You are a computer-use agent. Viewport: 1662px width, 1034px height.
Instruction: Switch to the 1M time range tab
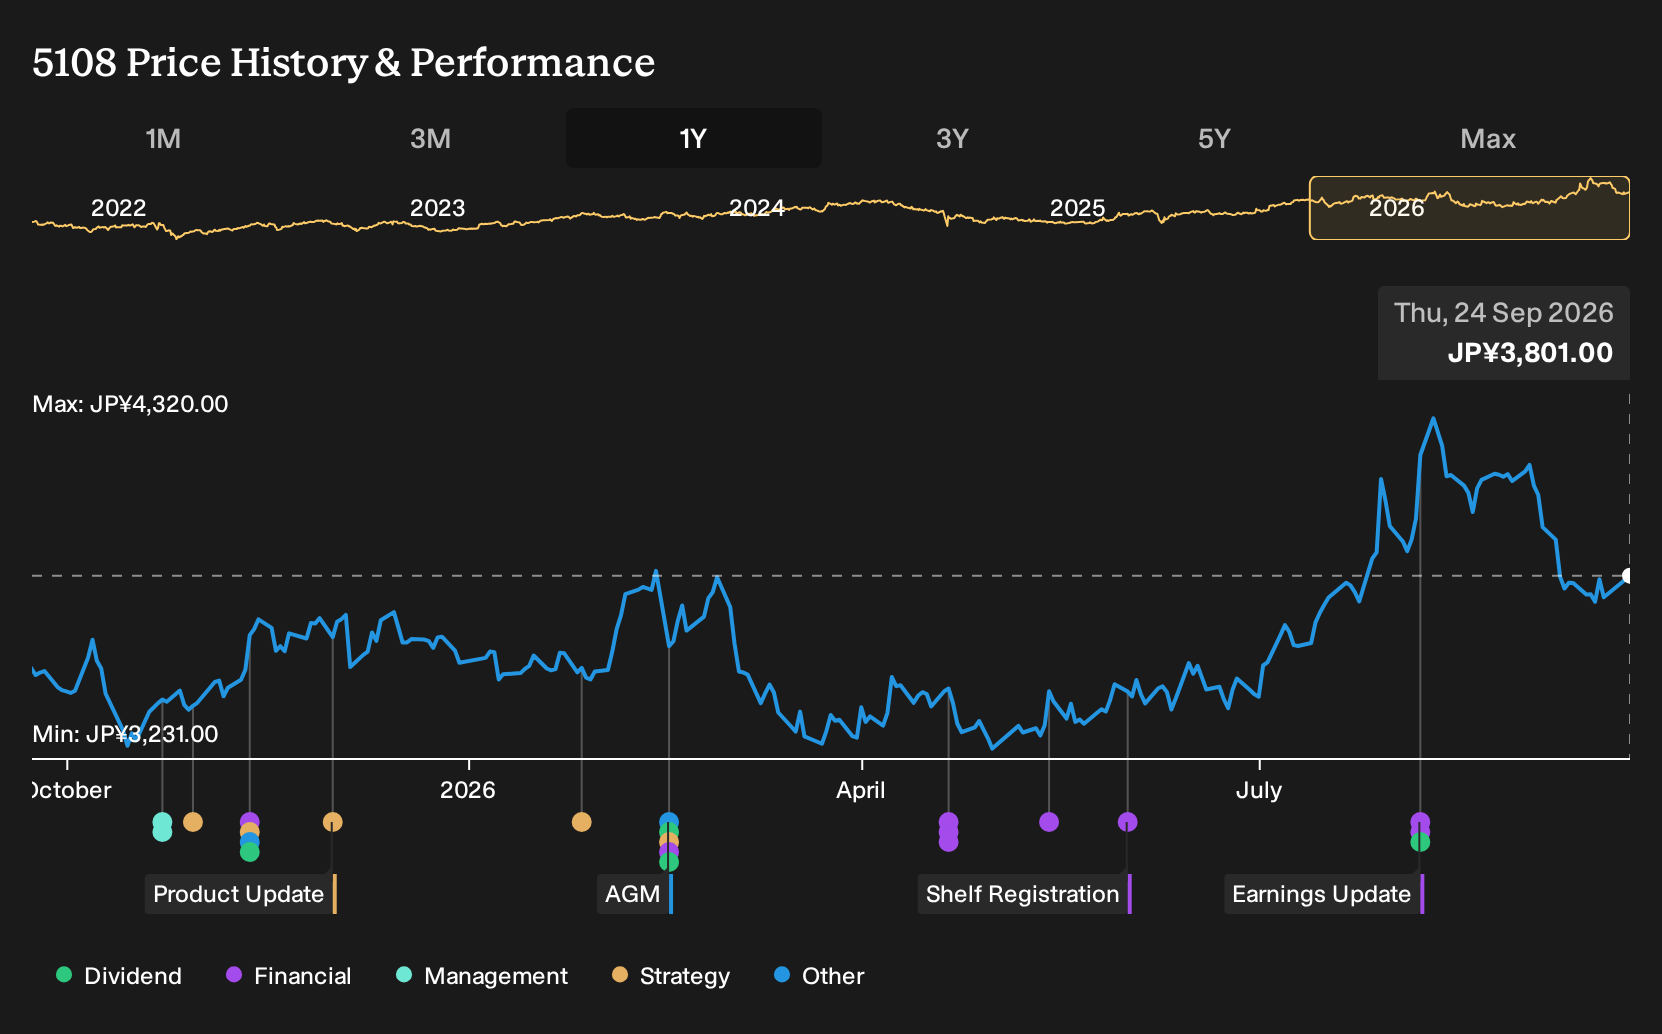pyautogui.click(x=163, y=138)
